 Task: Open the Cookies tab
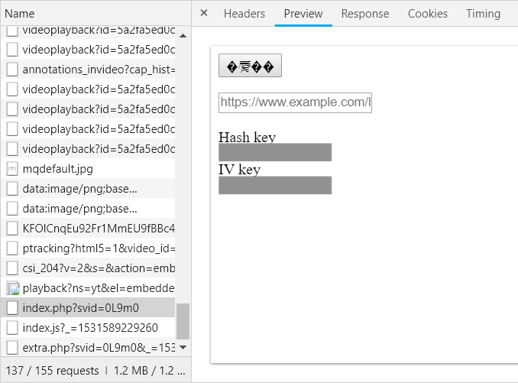428,14
